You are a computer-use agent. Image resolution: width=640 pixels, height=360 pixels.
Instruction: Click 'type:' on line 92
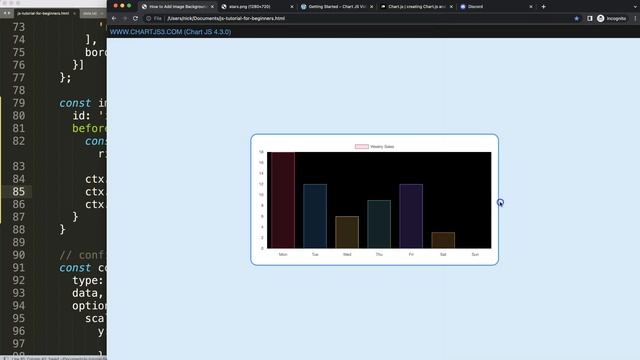(88, 280)
